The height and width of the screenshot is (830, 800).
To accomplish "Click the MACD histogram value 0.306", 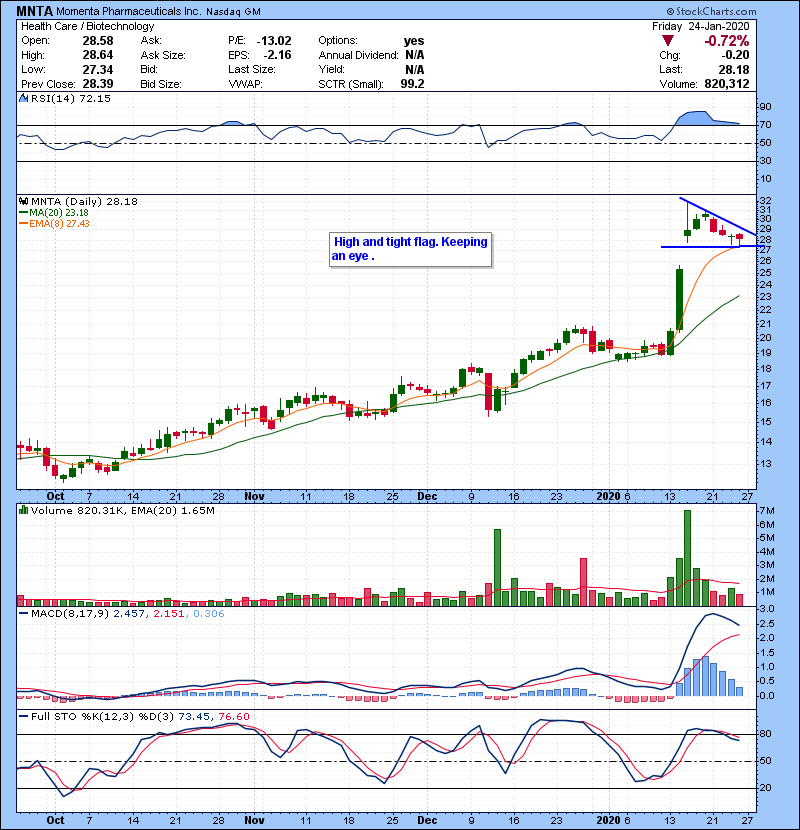I will [x=209, y=614].
